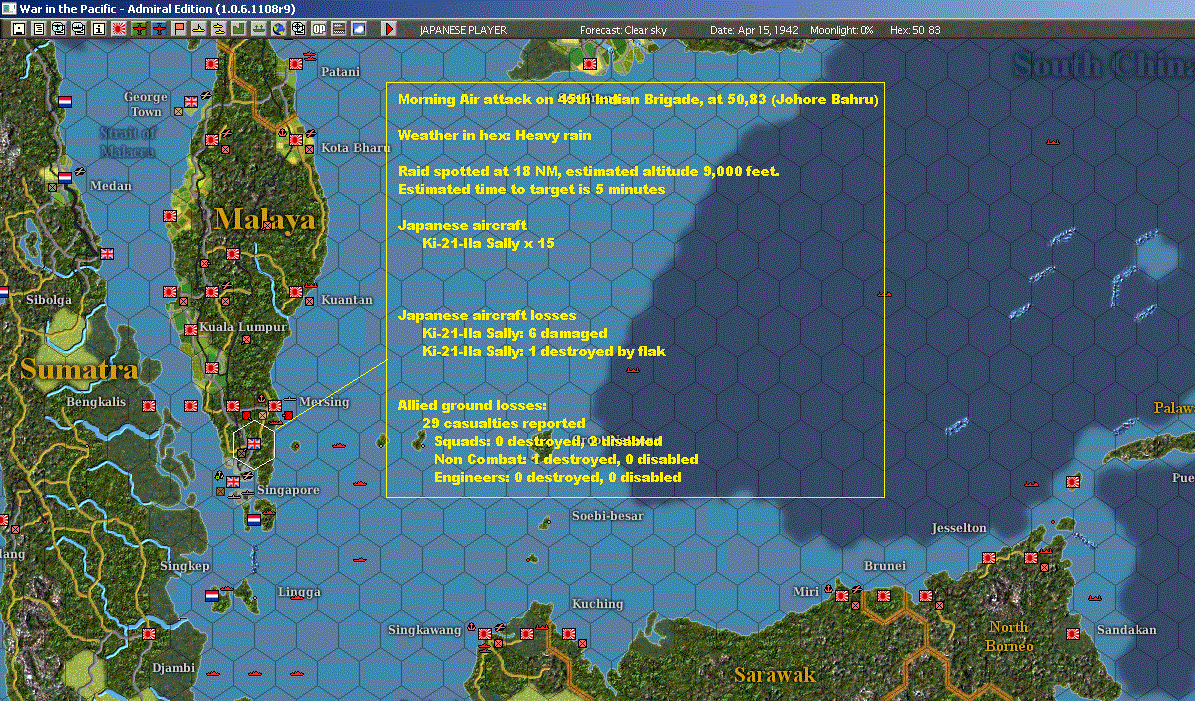Select Japanese flag marker below Jesselton label

pos(988,558)
